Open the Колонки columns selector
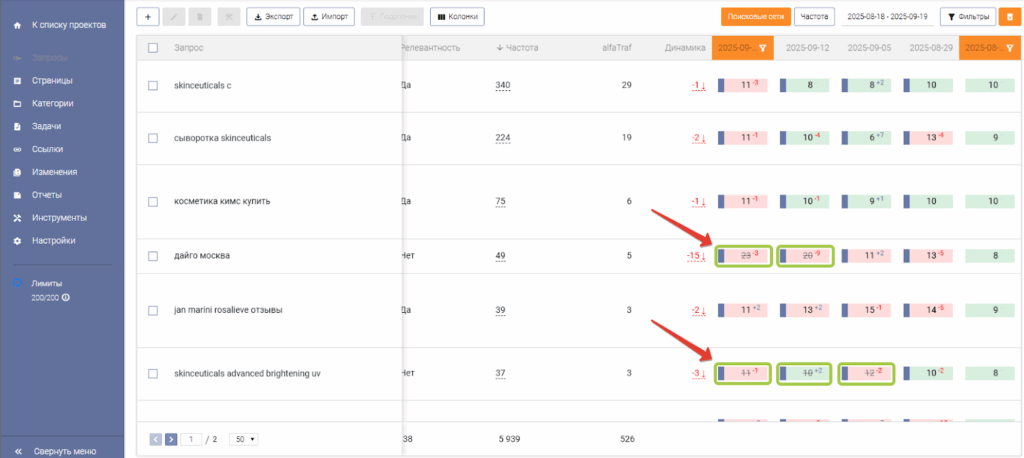 pos(458,17)
